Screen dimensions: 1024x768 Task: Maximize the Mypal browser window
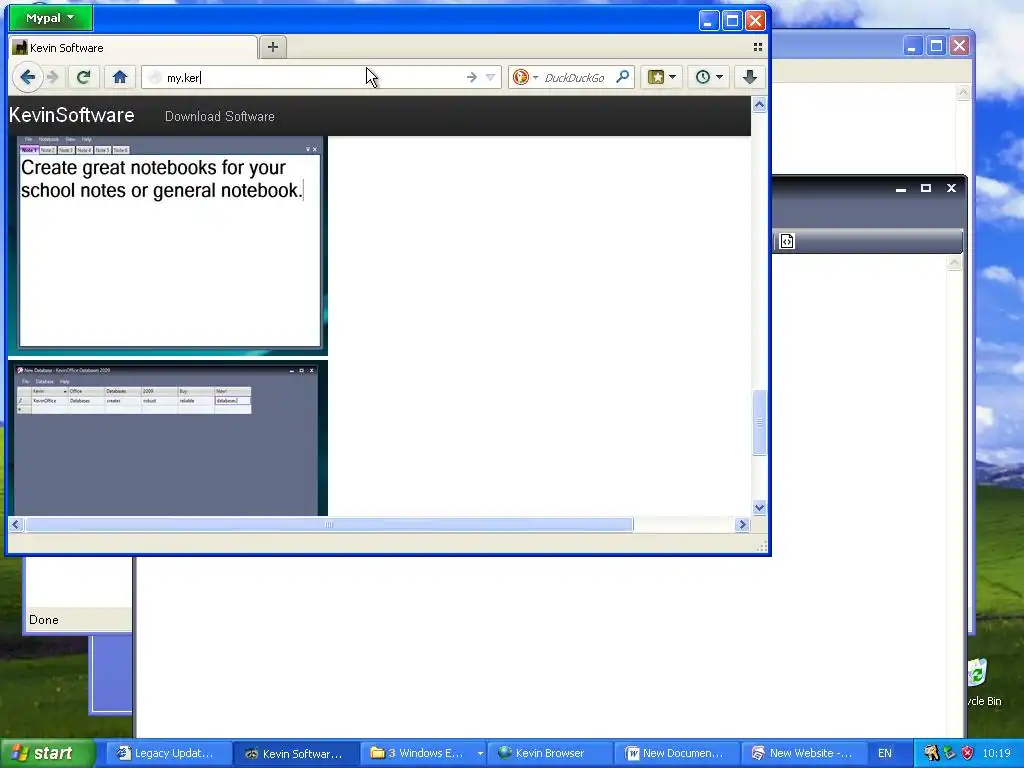click(732, 21)
